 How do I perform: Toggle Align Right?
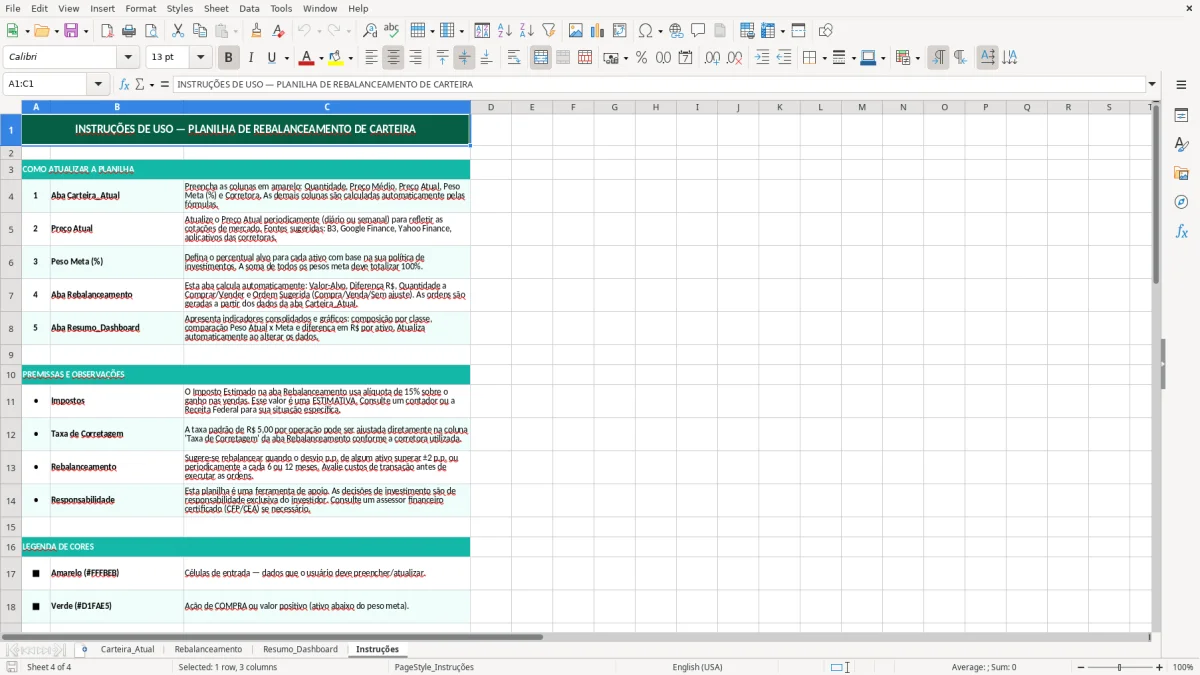coord(415,58)
